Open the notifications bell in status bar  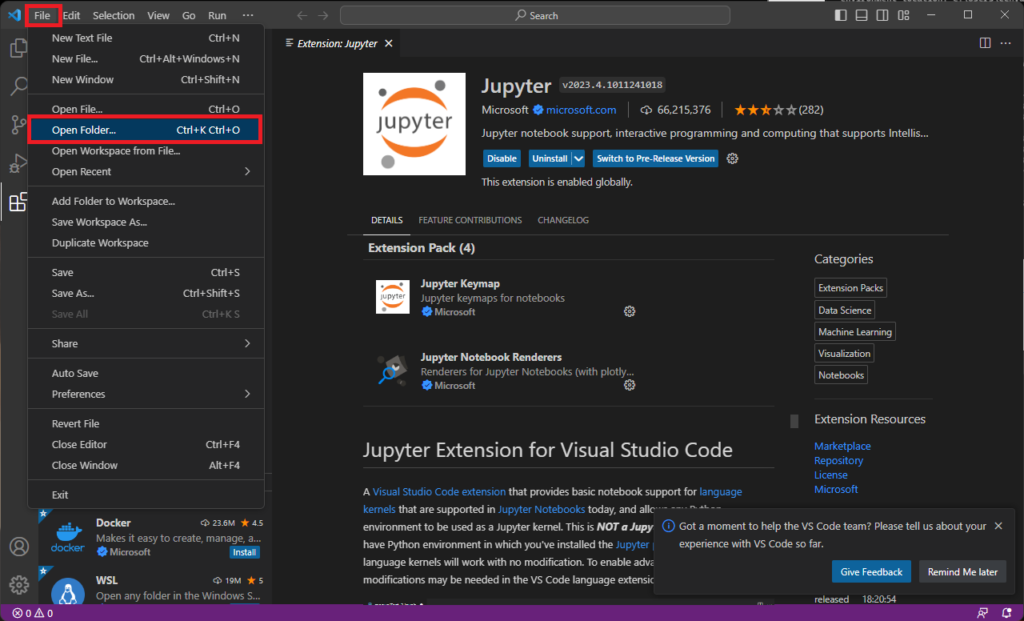tap(1006, 613)
